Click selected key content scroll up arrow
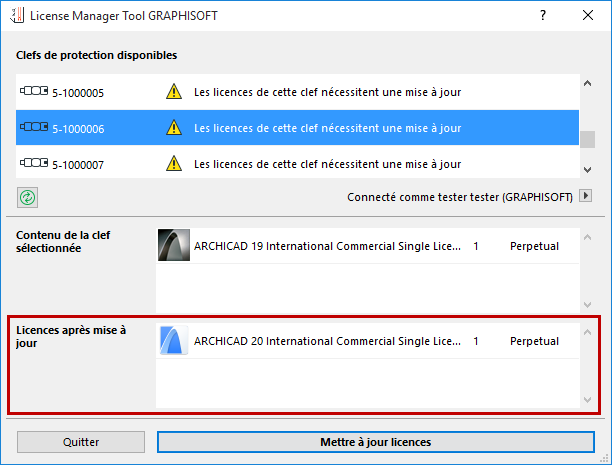Screen dimensions: 612x465 [x=587, y=237]
